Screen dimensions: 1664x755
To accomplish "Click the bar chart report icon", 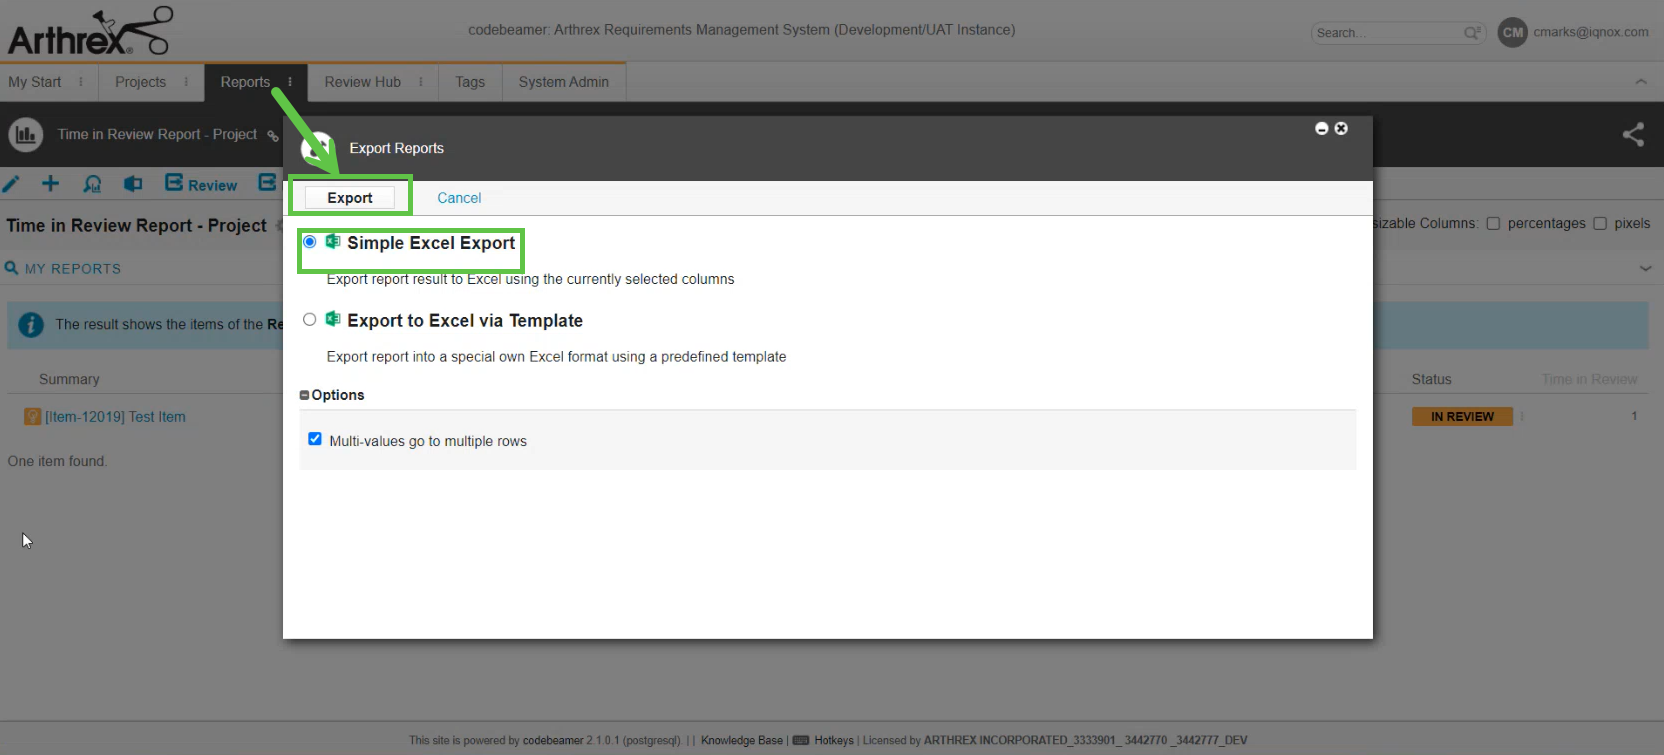I will pos(26,134).
